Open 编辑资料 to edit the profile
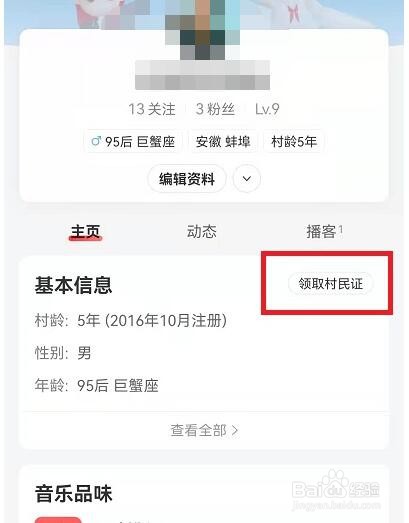This screenshot has width=409, height=523. 187,179
